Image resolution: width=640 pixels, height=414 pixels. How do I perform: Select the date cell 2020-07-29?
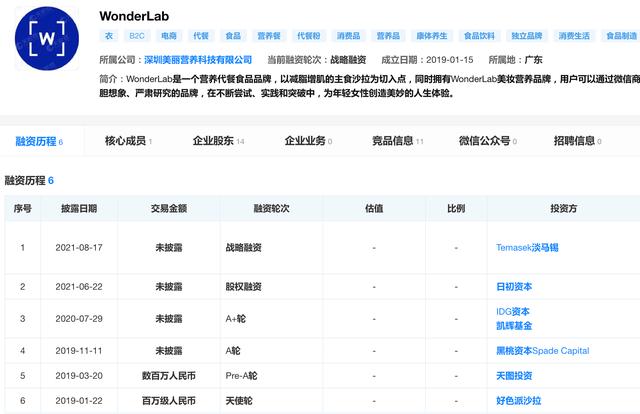pyautogui.click(x=79, y=318)
